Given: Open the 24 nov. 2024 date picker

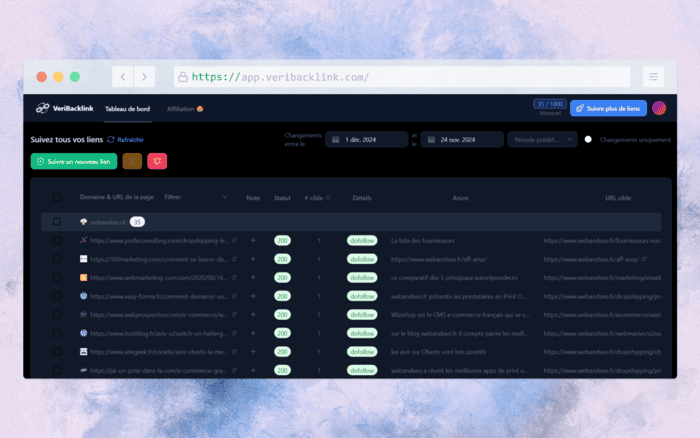Looking at the screenshot, I should point(462,140).
